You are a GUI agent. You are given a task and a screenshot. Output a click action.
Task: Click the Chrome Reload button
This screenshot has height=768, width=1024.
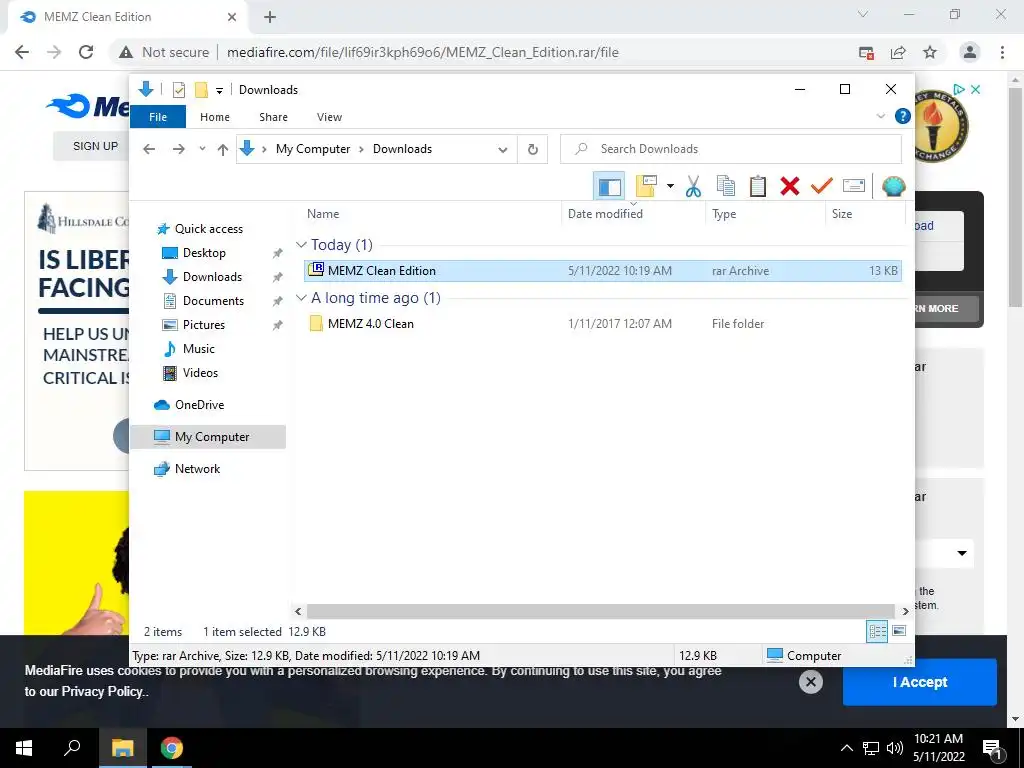pyautogui.click(x=86, y=52)
